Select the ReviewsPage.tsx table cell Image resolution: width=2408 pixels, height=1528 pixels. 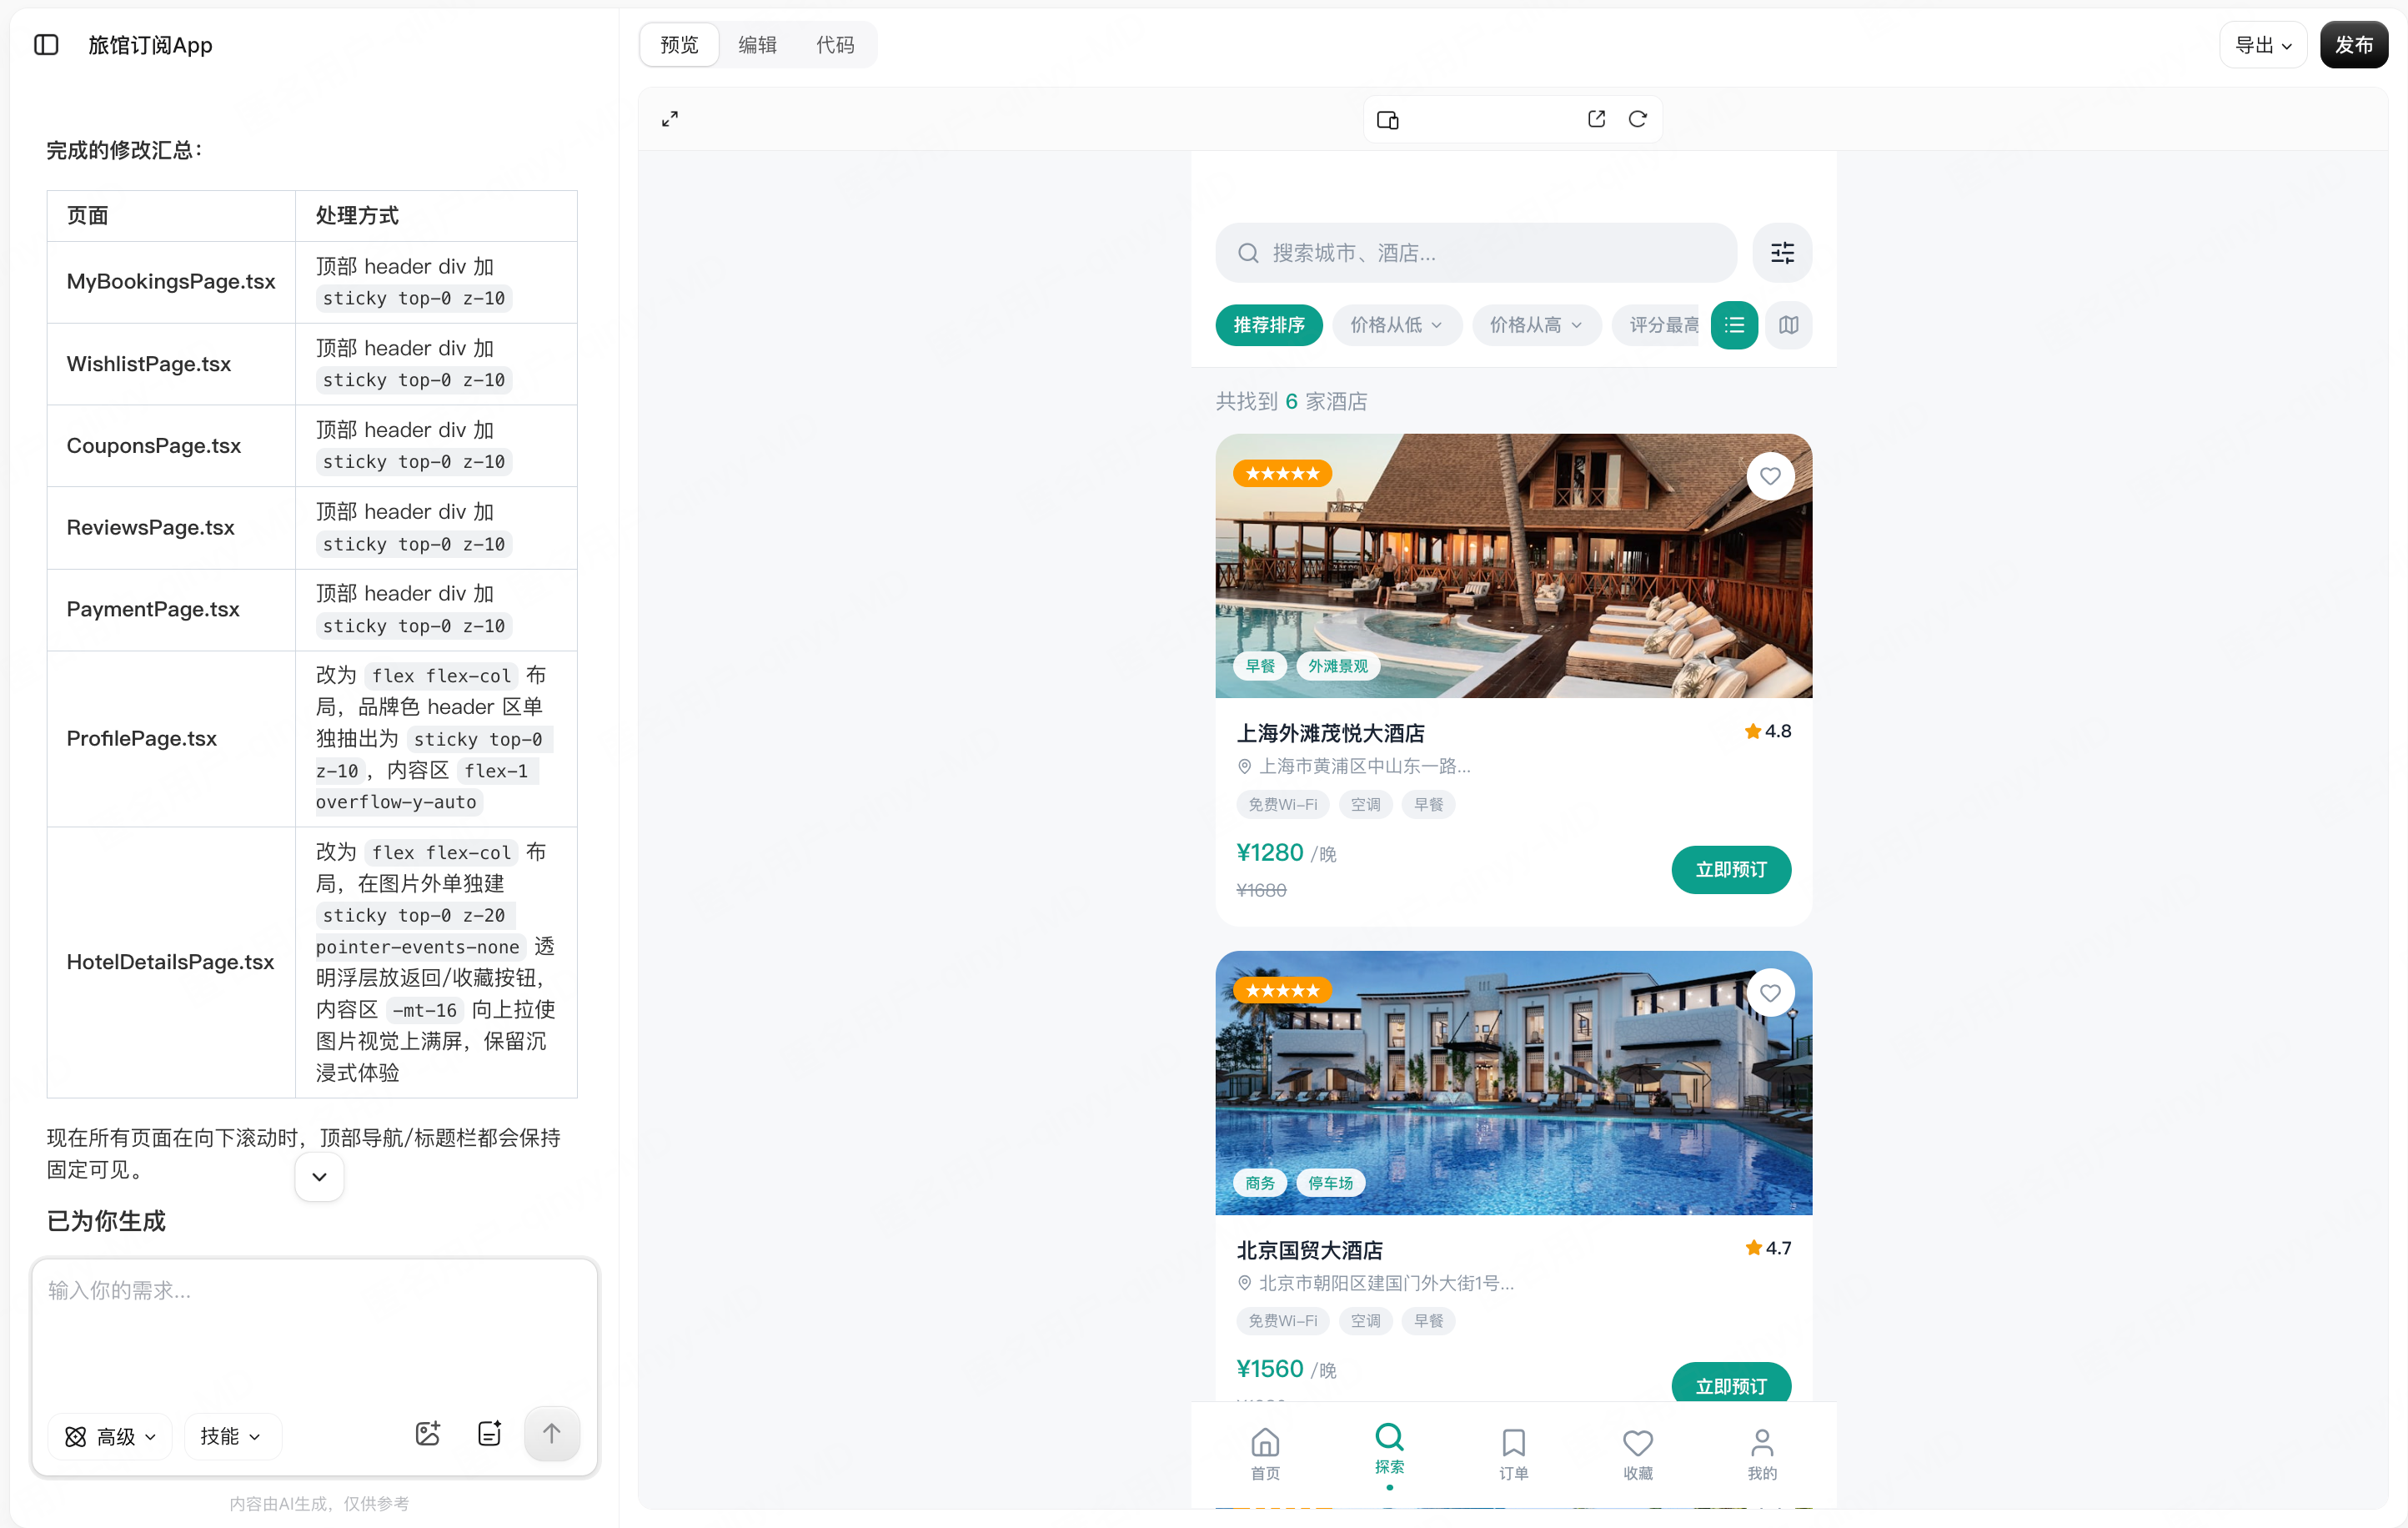(171, 528)
